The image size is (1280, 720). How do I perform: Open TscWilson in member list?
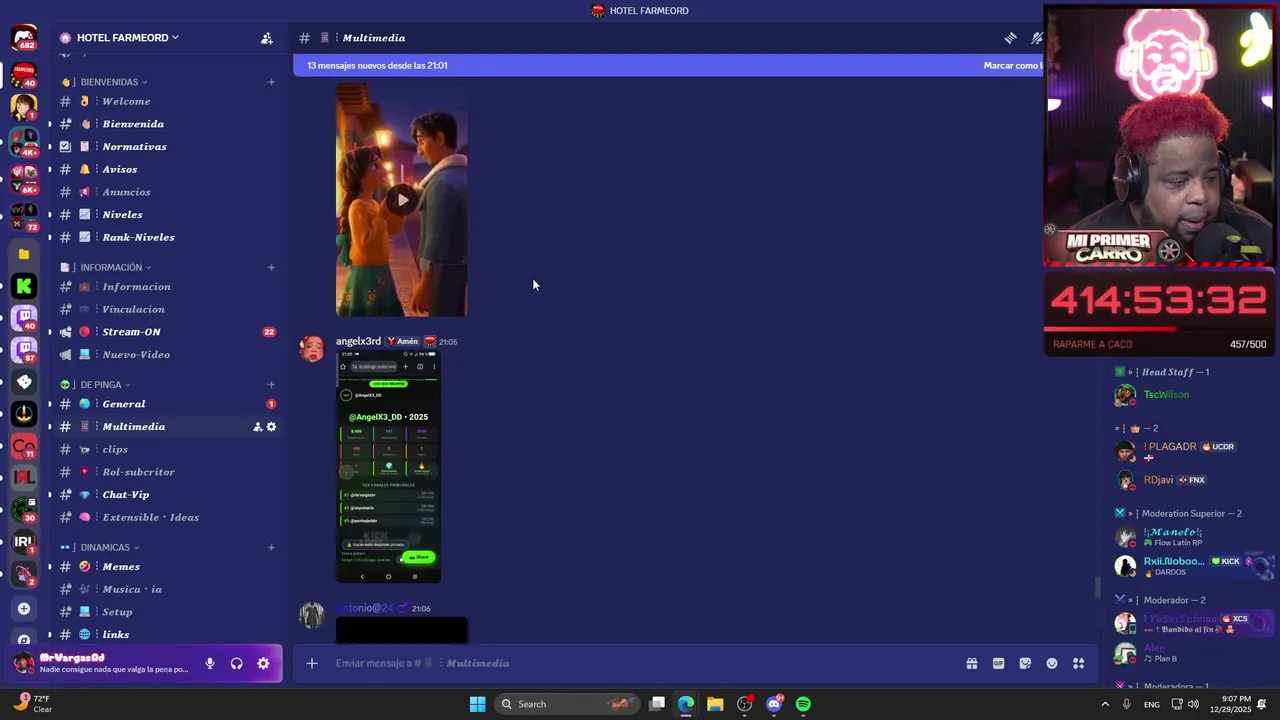pos(1166,394)
